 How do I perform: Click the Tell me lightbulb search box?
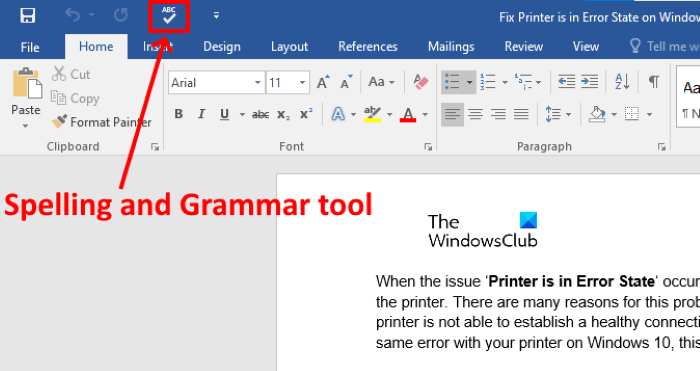point(664,46)
